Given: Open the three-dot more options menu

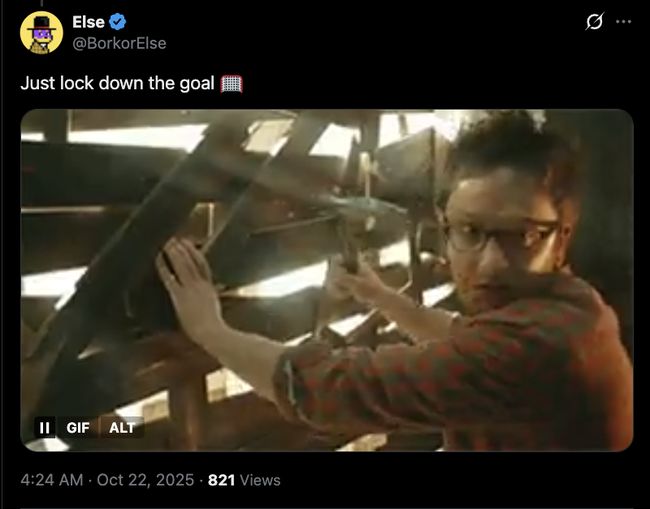Looking at the screenshot, I should click(x=623, y=22).
